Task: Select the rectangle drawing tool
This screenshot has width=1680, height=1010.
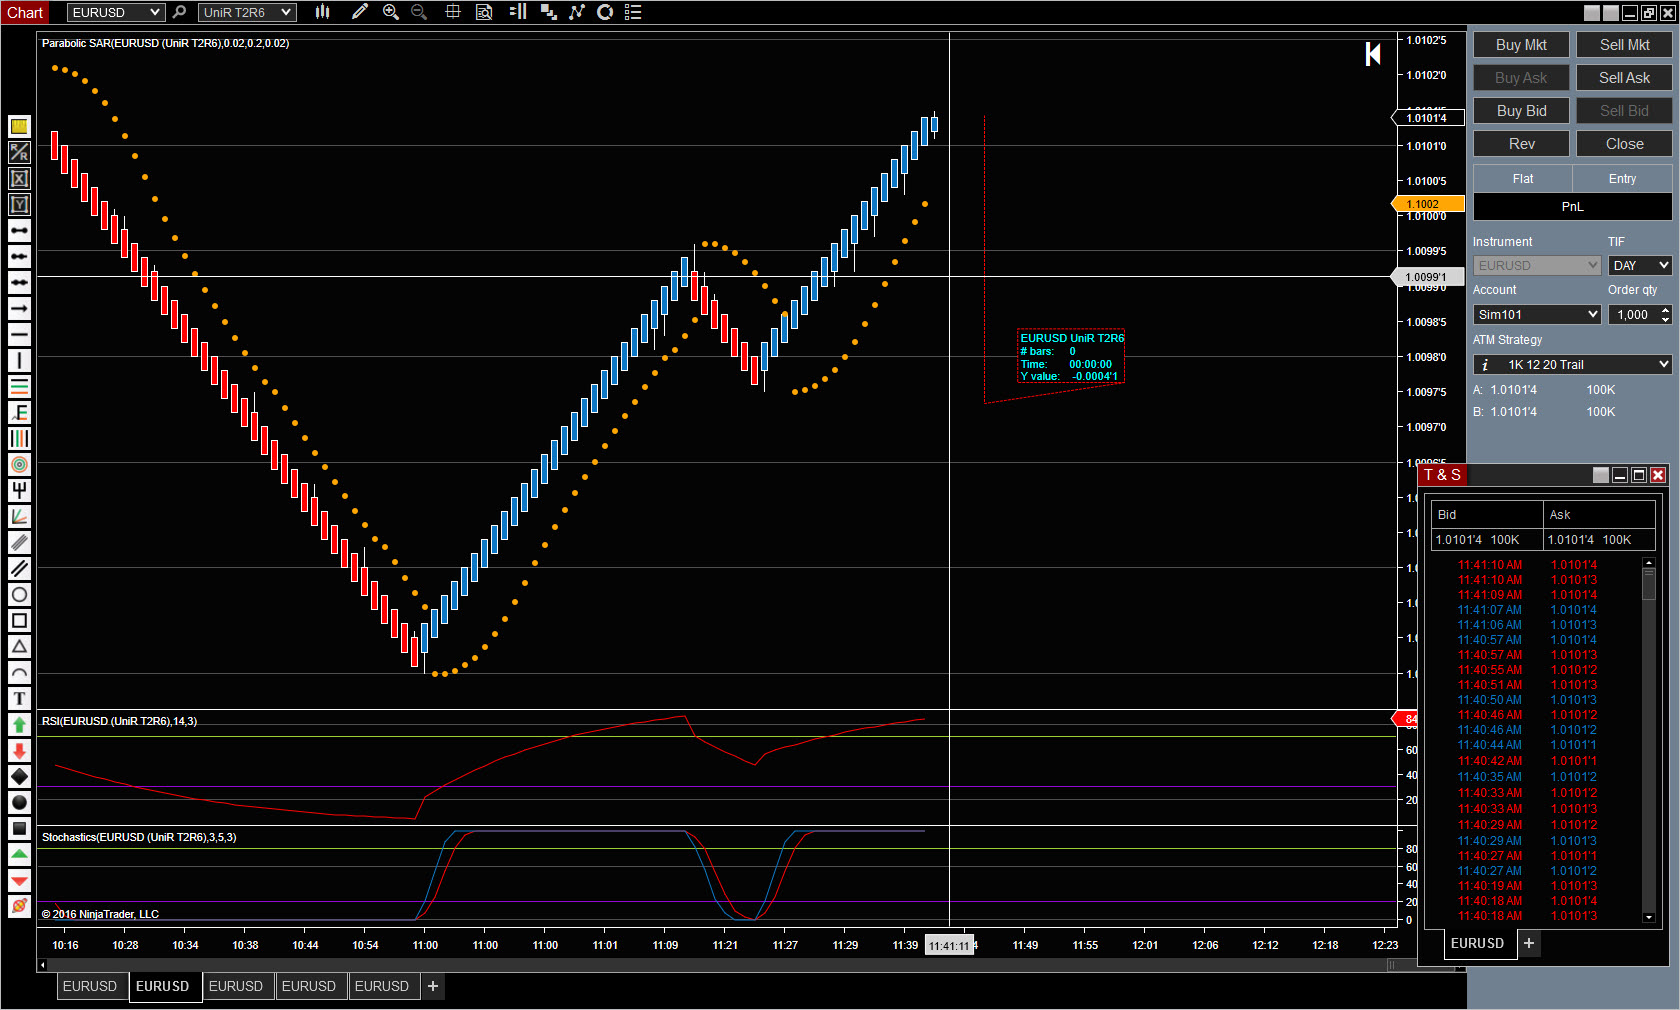Action: (x=19, y=620)
